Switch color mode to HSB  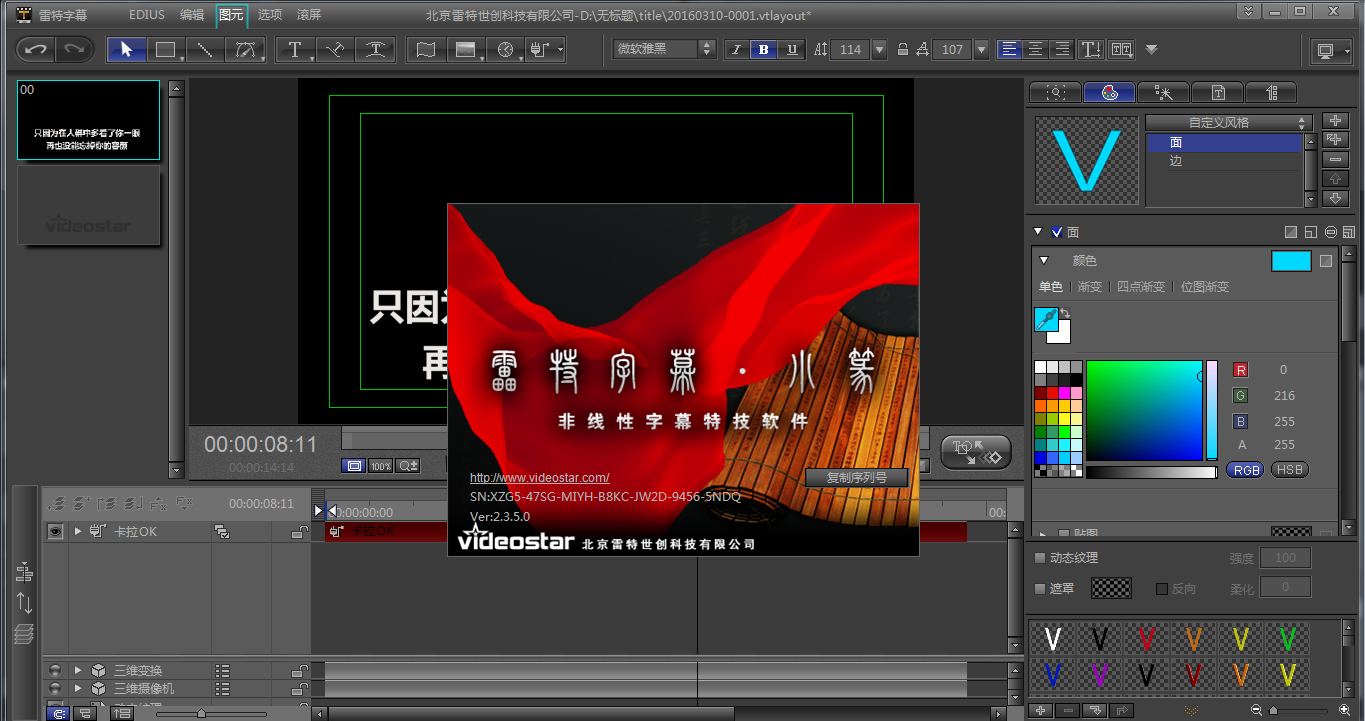point(1290,470)
